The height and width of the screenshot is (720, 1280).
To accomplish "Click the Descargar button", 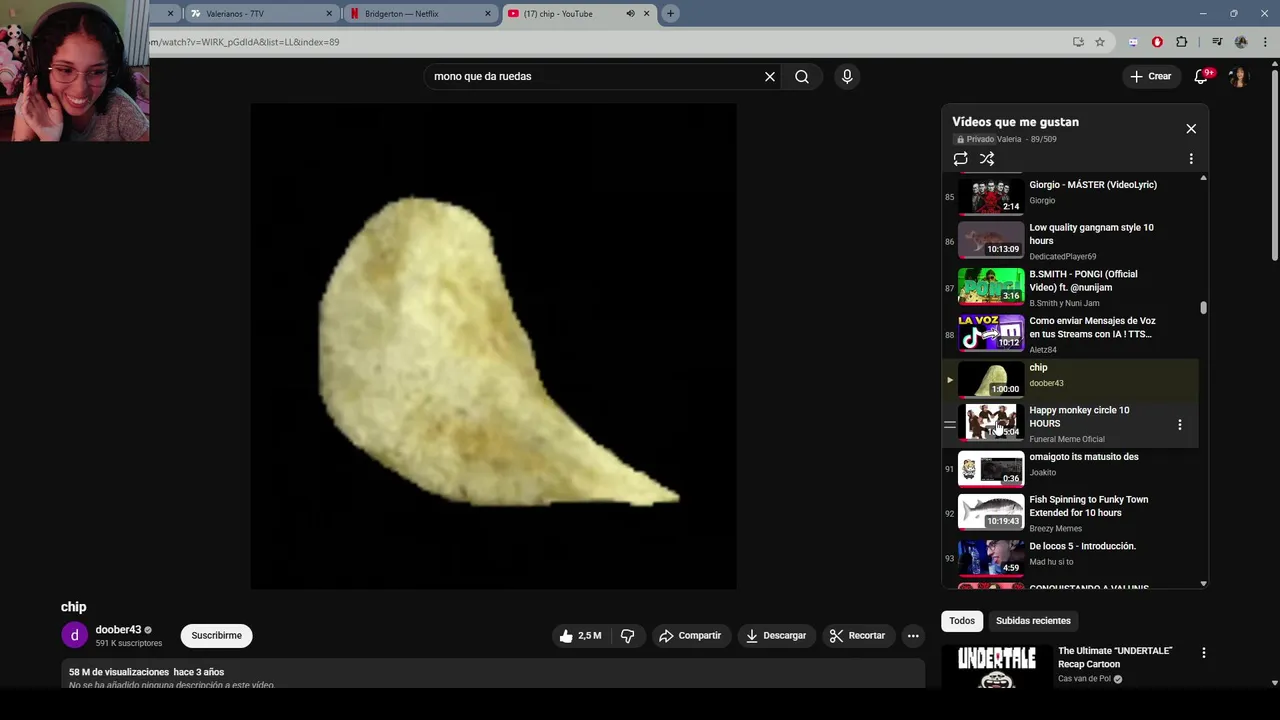I will (775, 636).
